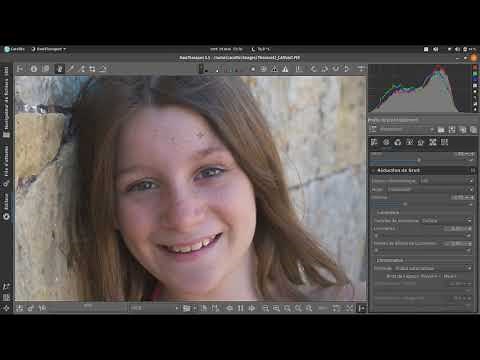Open the processing profile dropdown

(x=407, y=130)
